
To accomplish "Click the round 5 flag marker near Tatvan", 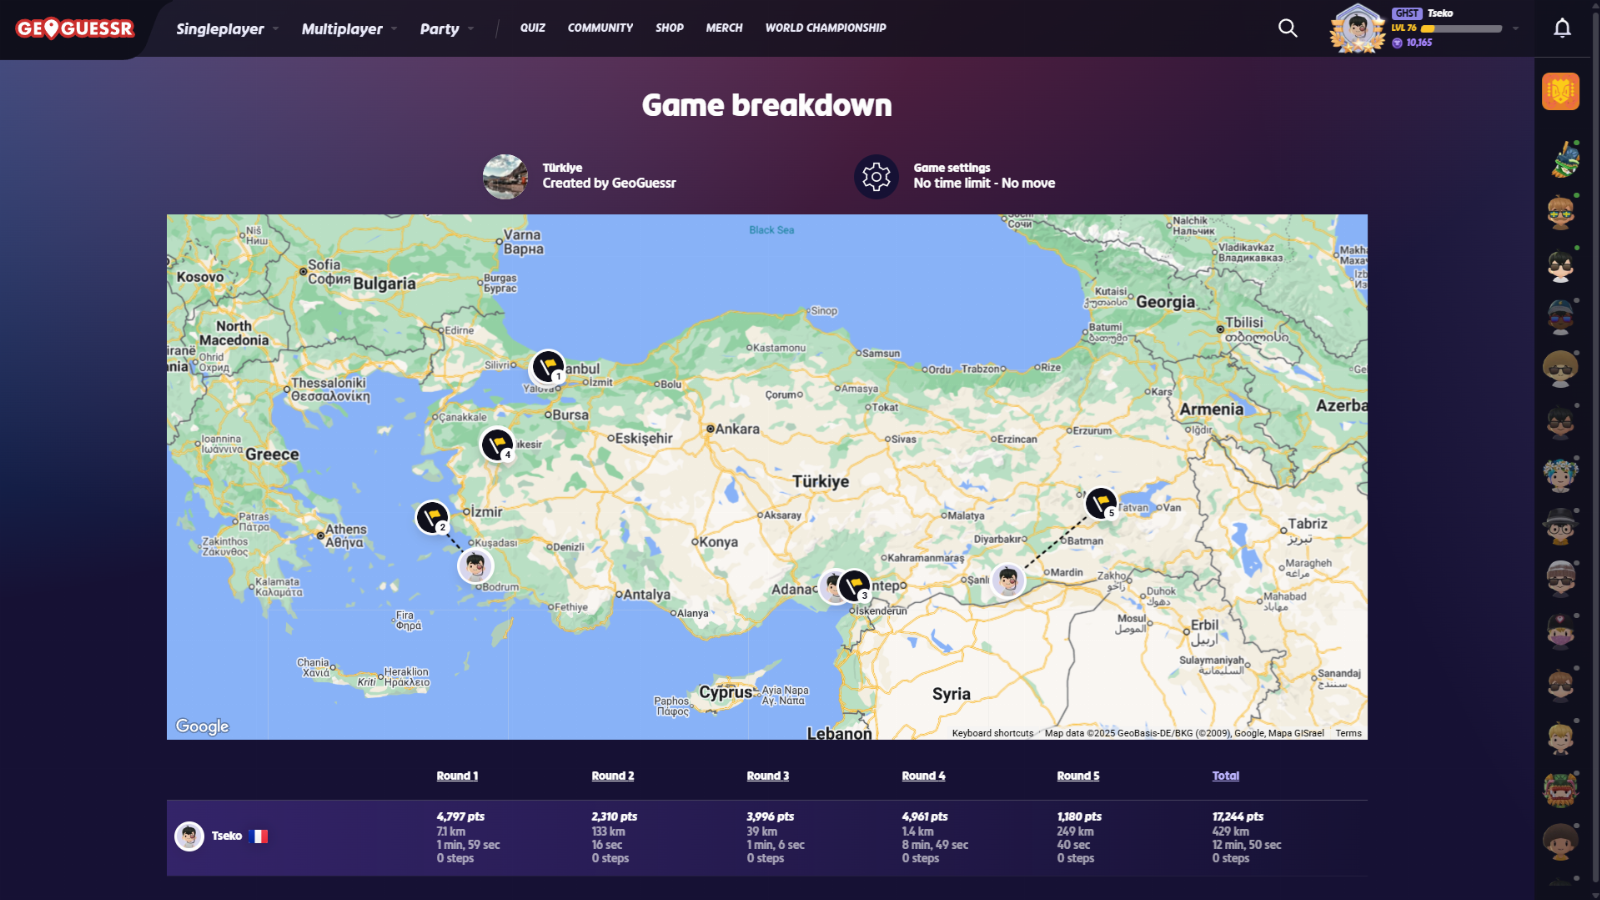I will coord(1100,502).
